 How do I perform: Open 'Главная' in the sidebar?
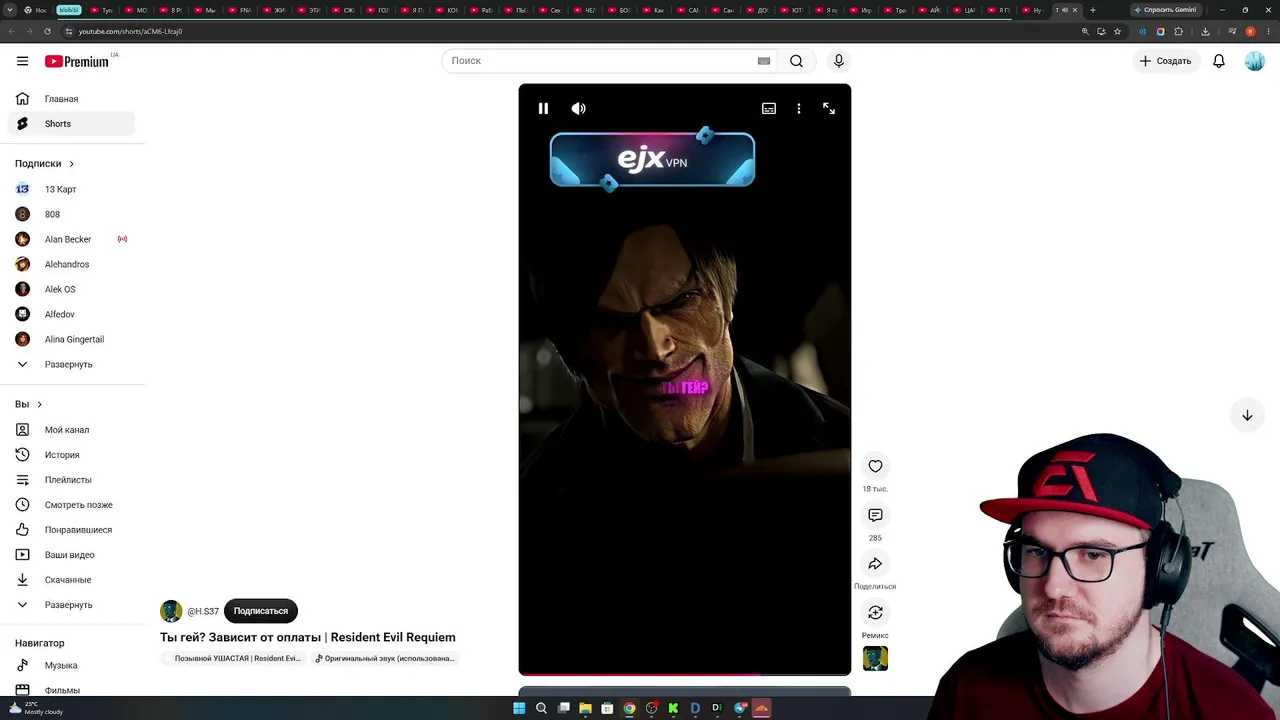pos(71,99)
